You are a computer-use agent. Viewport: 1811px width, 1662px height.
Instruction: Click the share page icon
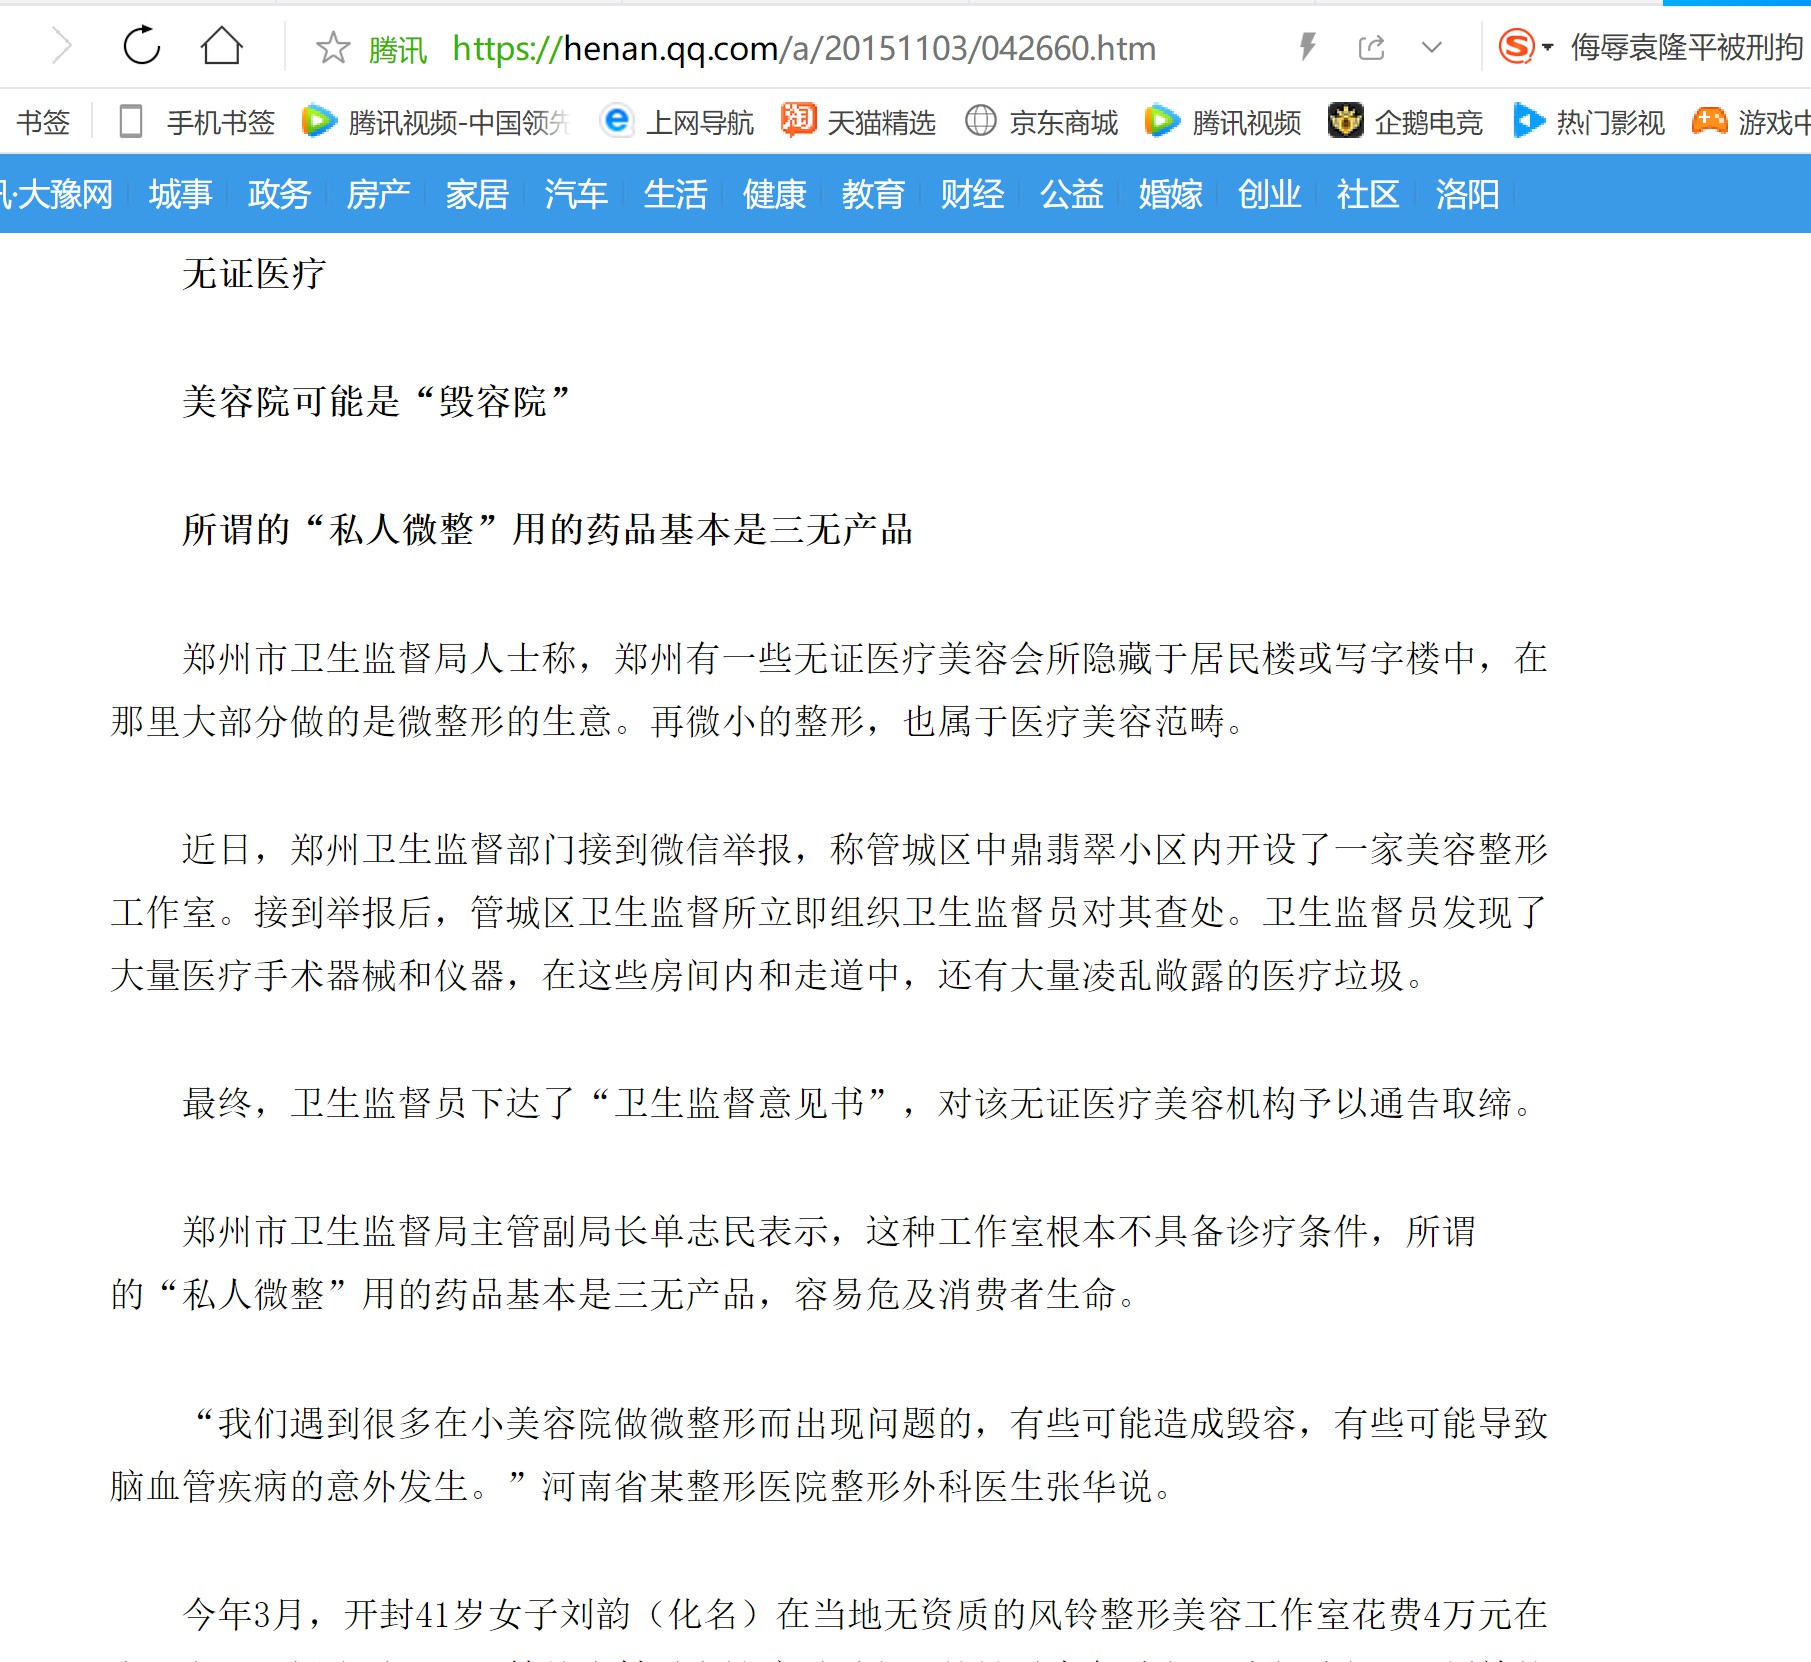[x=1371, y=47]
